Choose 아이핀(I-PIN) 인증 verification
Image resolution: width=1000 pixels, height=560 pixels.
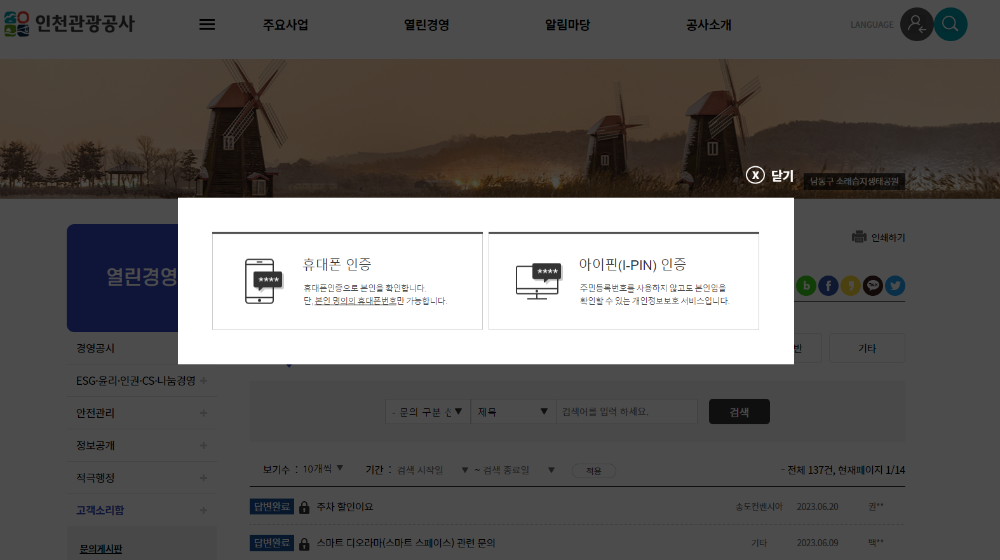point(623,281)
